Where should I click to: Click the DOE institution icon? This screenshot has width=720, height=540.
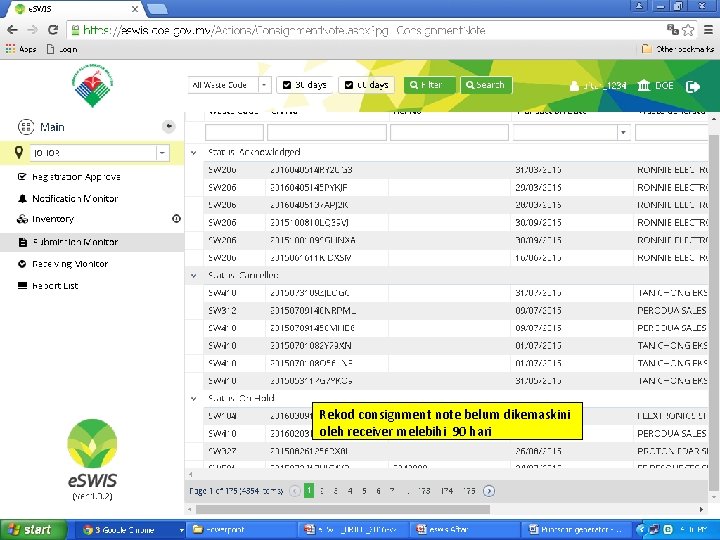click(x=644, y=85)
